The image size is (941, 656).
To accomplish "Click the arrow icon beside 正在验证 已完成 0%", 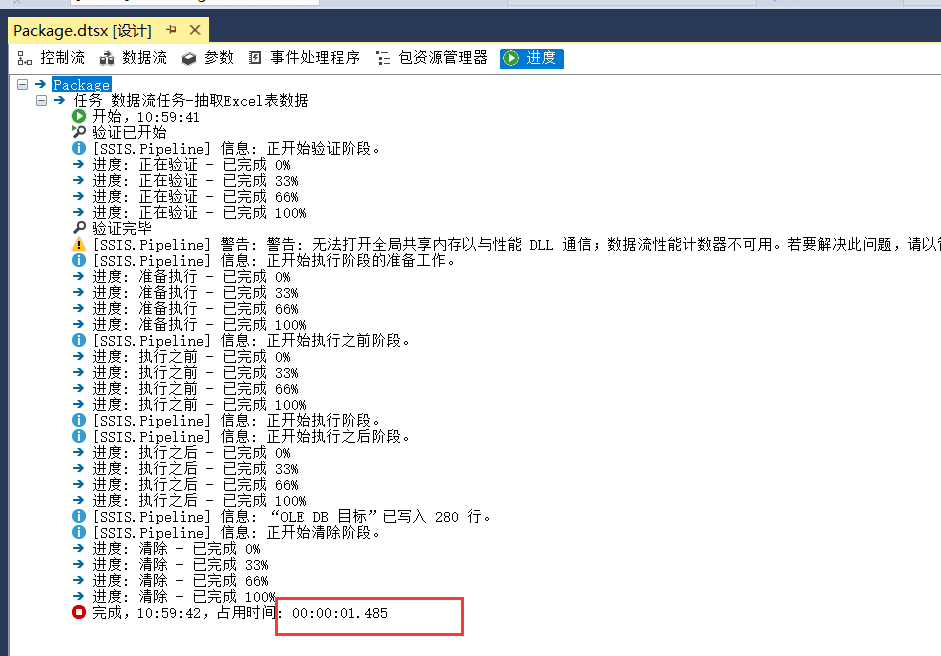I will coord(79,164).
